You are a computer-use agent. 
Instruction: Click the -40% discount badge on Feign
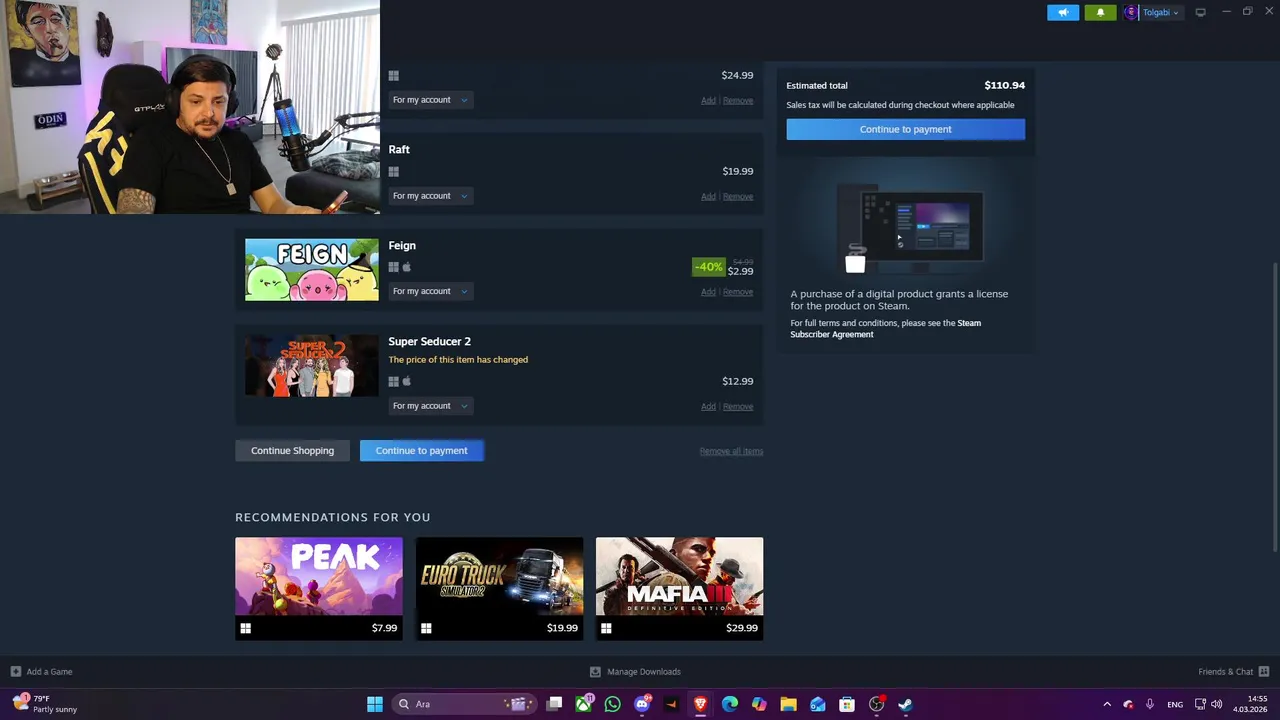pyautogui.click(x=708, y=267)
